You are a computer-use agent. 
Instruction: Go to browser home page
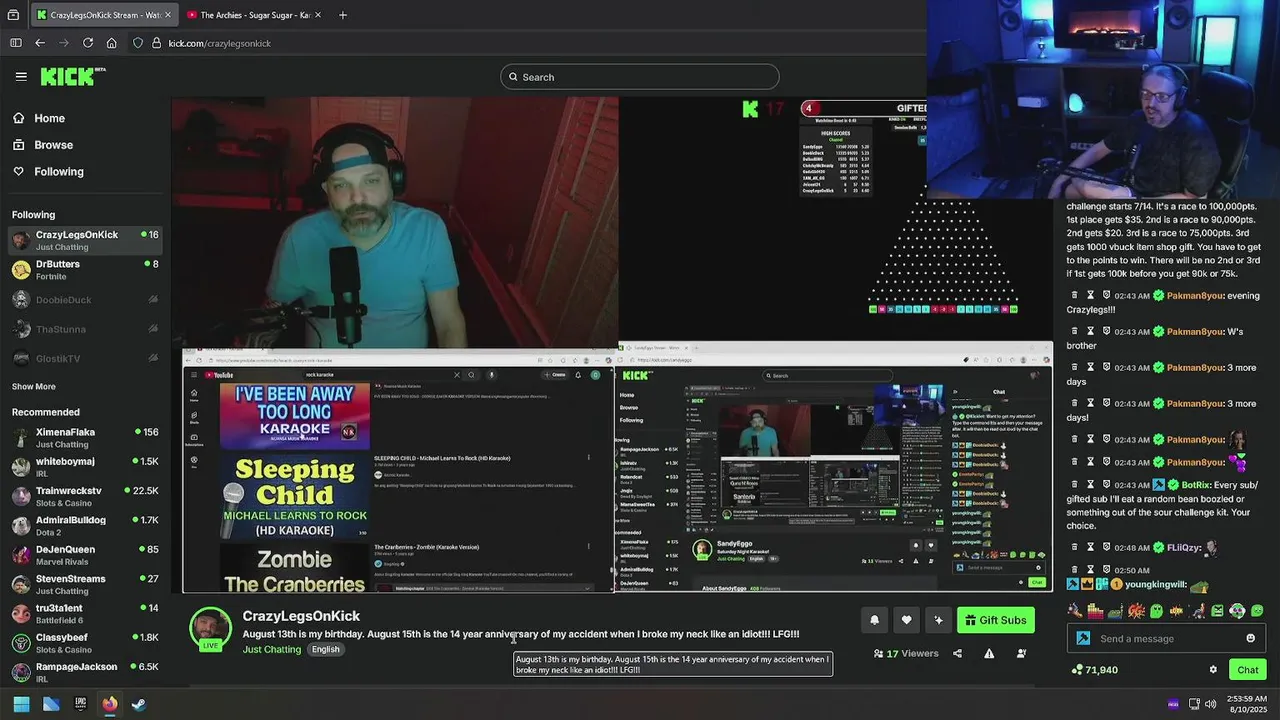(112, 43)
